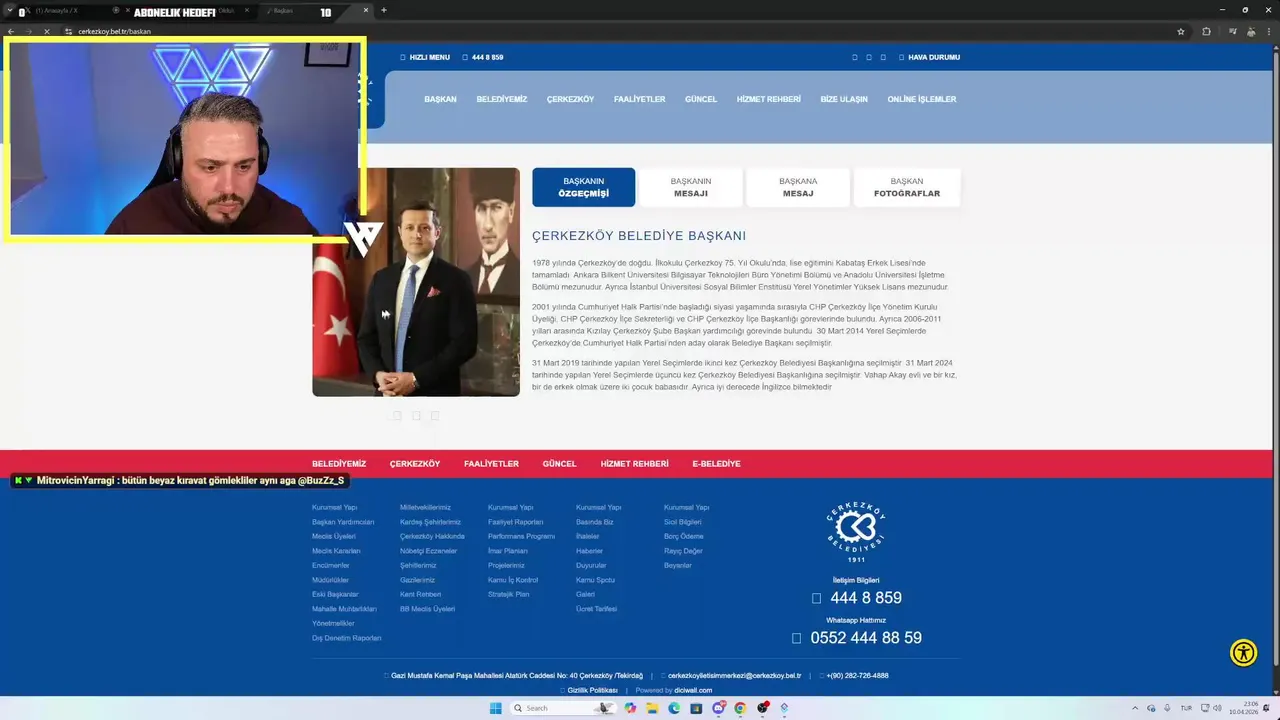
Task: Switch to the Başkanın Mesajı tab
Action: coord(691,187)
